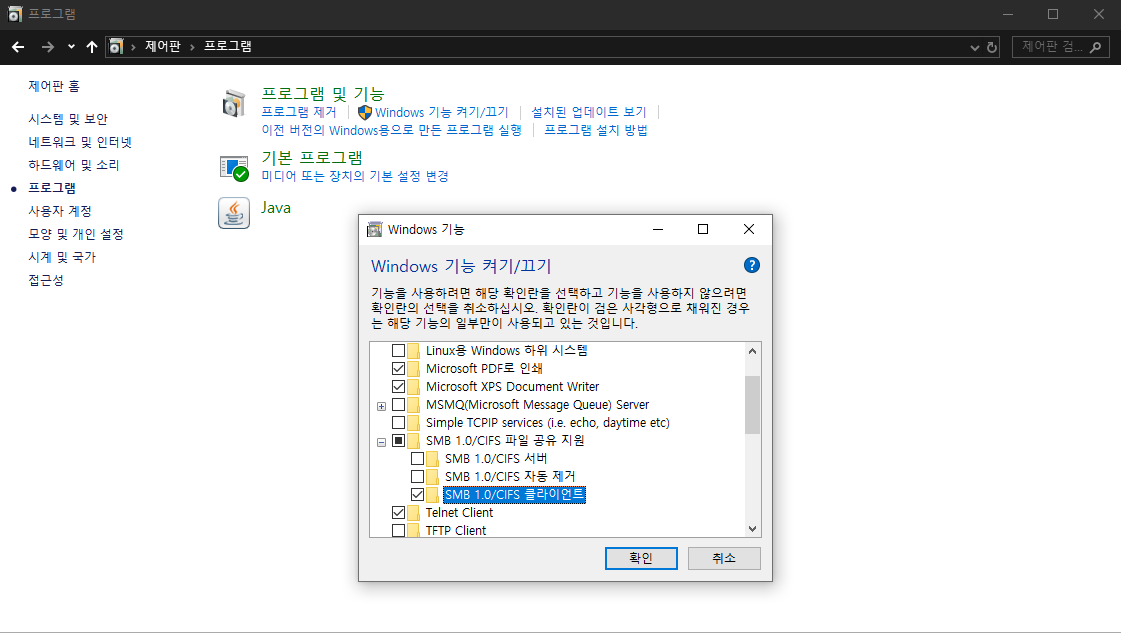Viewport: 1121px width, 633px height.
Task: Uncheck Microsoft XPS Document Writer checkbox
Action: [x=398, y=386]
